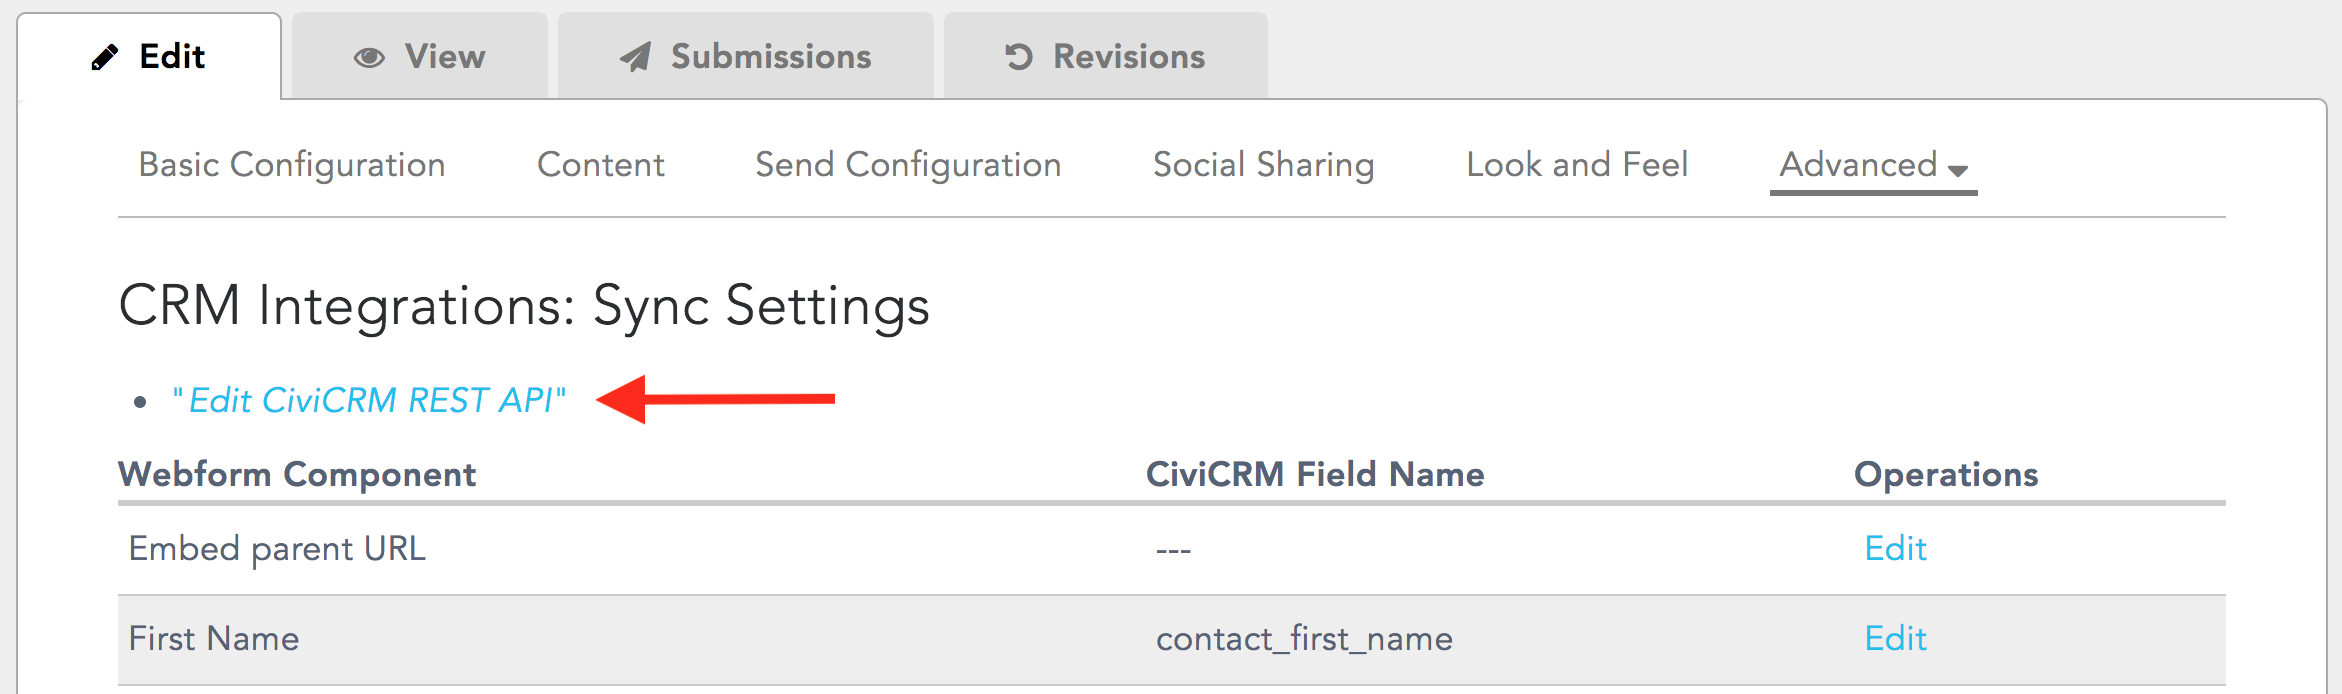2342x694 pixels.
Task: Open Basic Configuration section
Action: [292, 165]
